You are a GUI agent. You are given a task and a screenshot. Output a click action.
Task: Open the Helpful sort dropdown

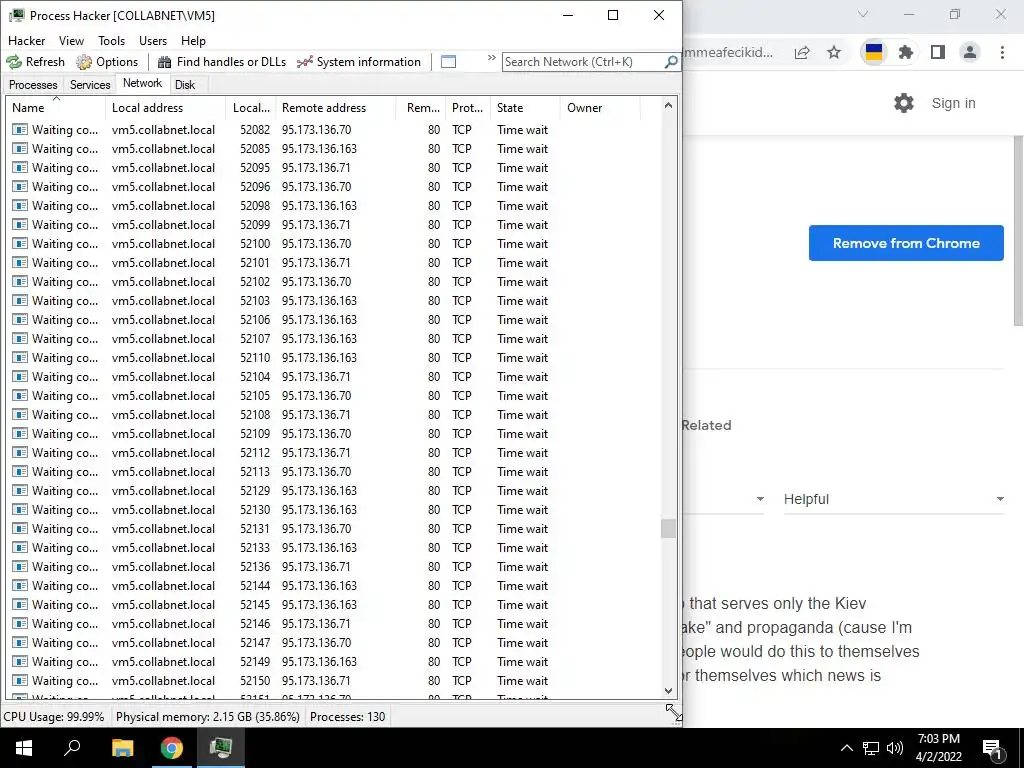coord(893,500)
